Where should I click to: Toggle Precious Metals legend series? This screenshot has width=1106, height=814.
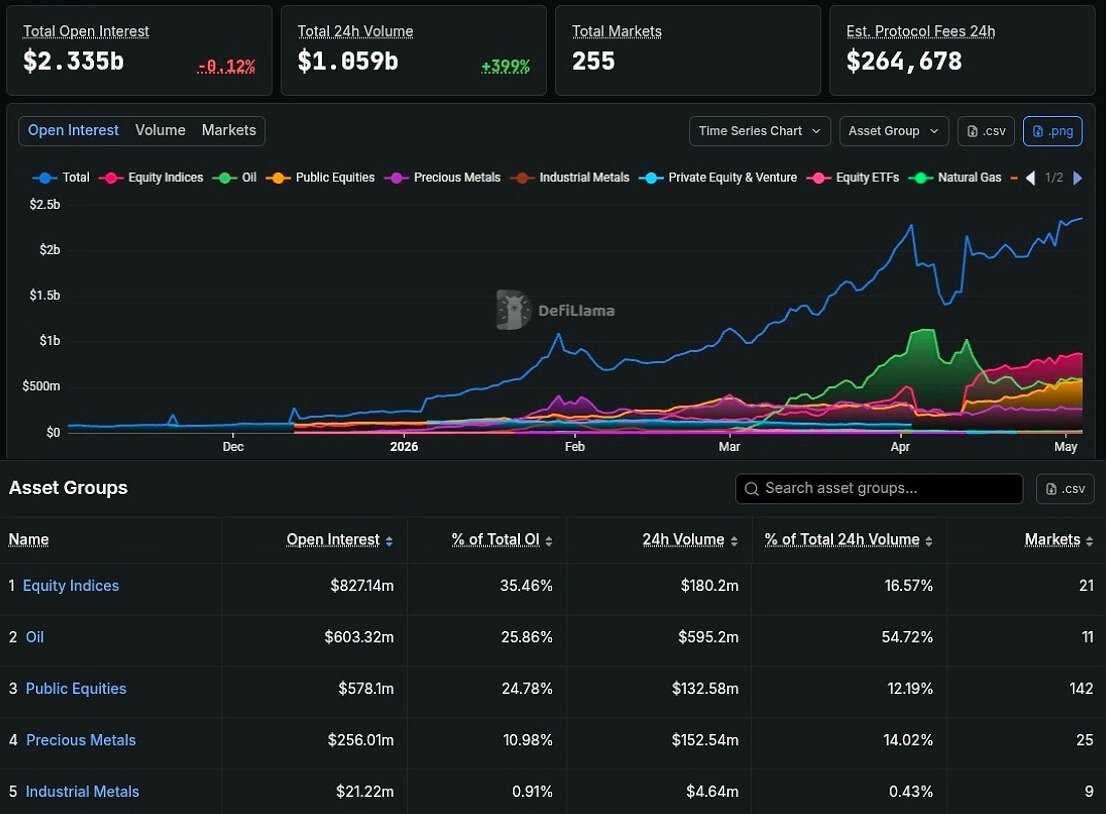(442, 178)
